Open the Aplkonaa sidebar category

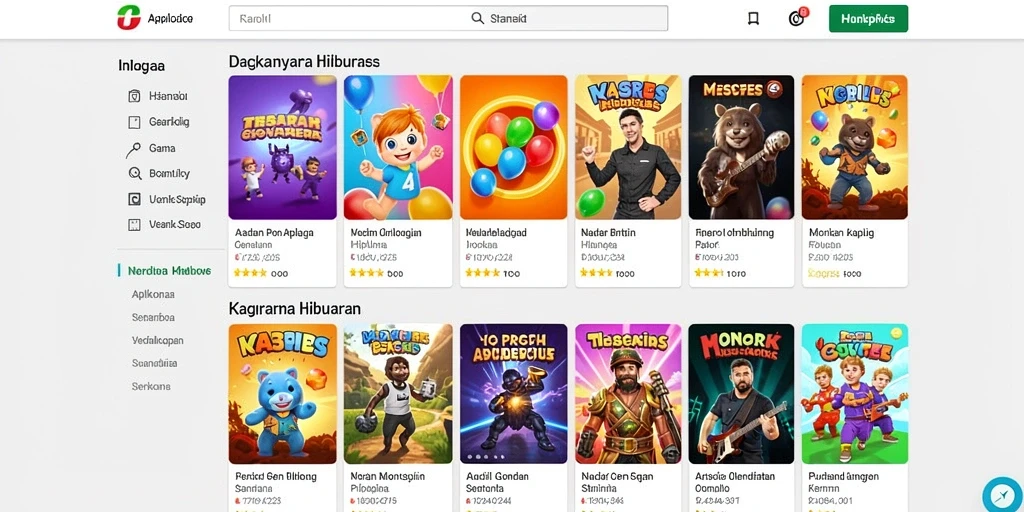click(x=153, y=295)
